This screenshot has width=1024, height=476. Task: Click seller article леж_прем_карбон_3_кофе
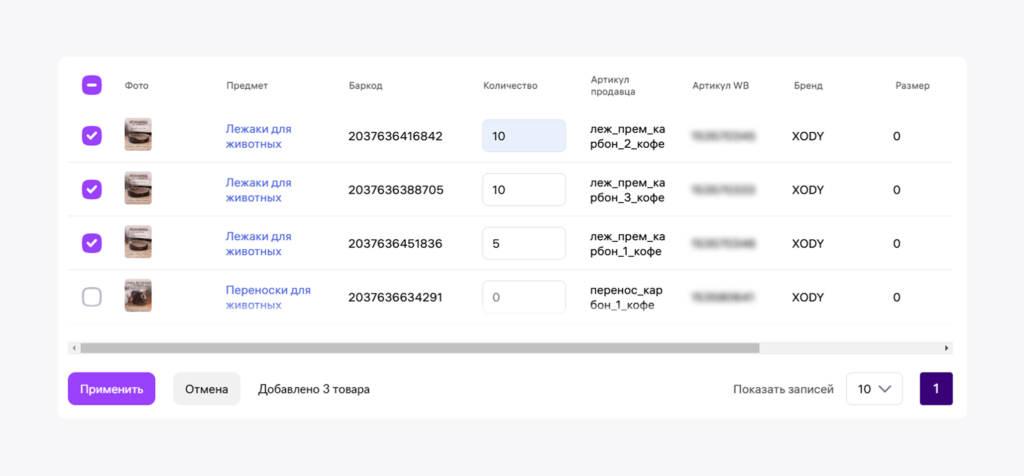tap(627, 189)
